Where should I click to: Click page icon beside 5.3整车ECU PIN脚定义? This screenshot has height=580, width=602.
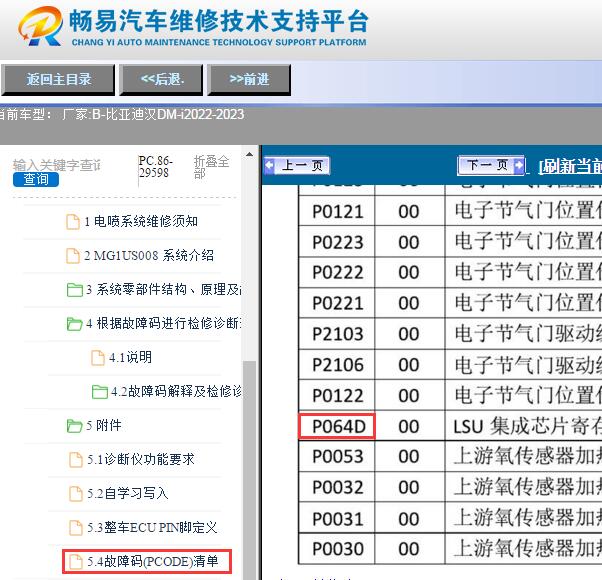[x=76, y=528]
